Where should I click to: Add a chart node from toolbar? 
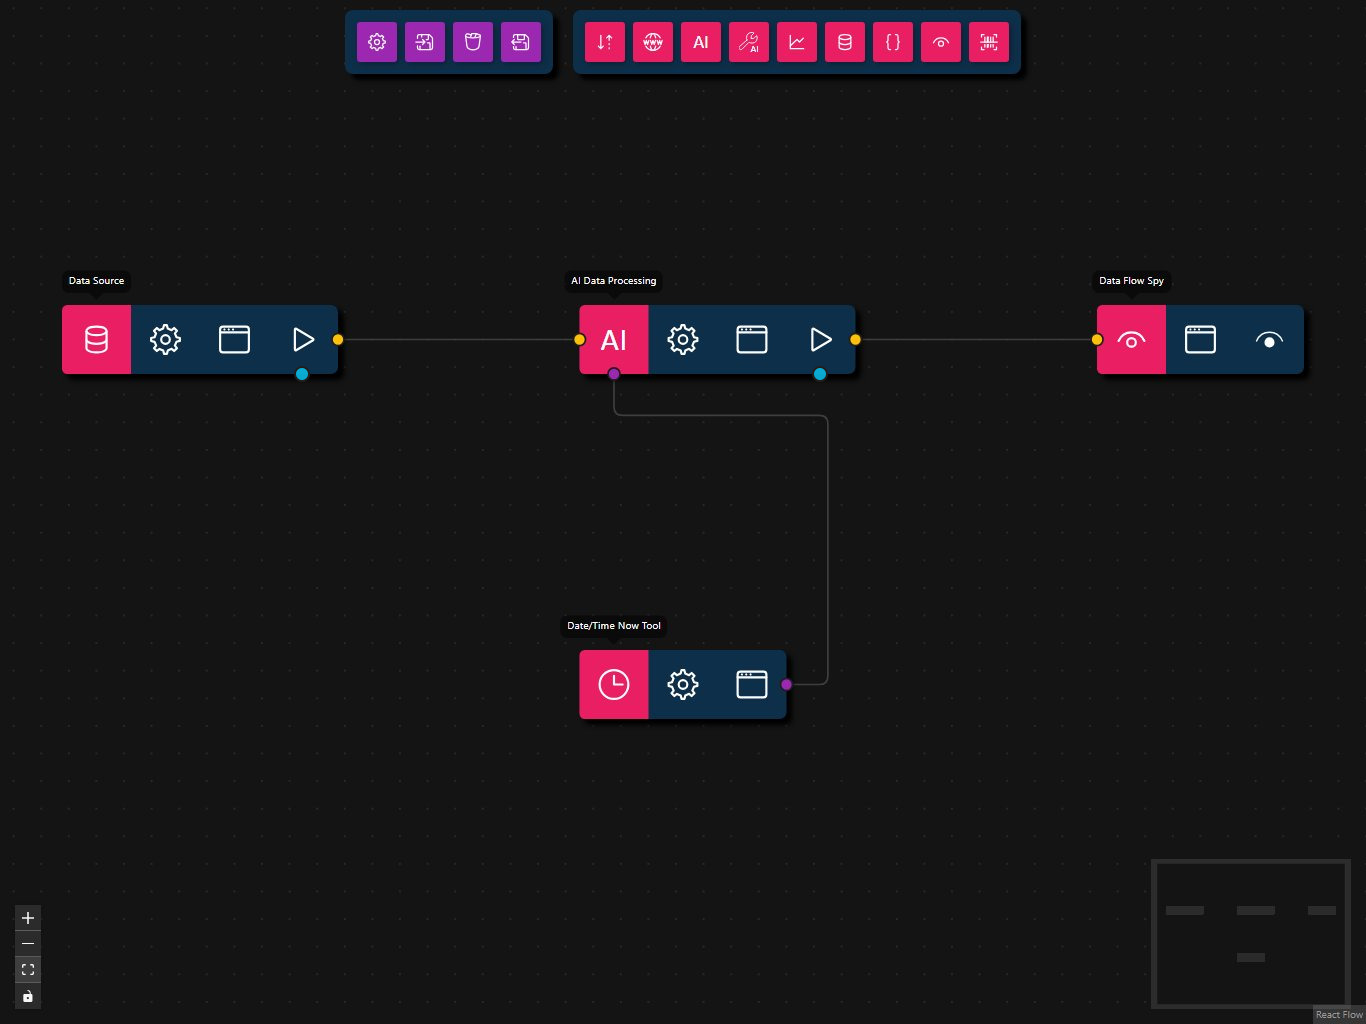(x=797, y=42)
